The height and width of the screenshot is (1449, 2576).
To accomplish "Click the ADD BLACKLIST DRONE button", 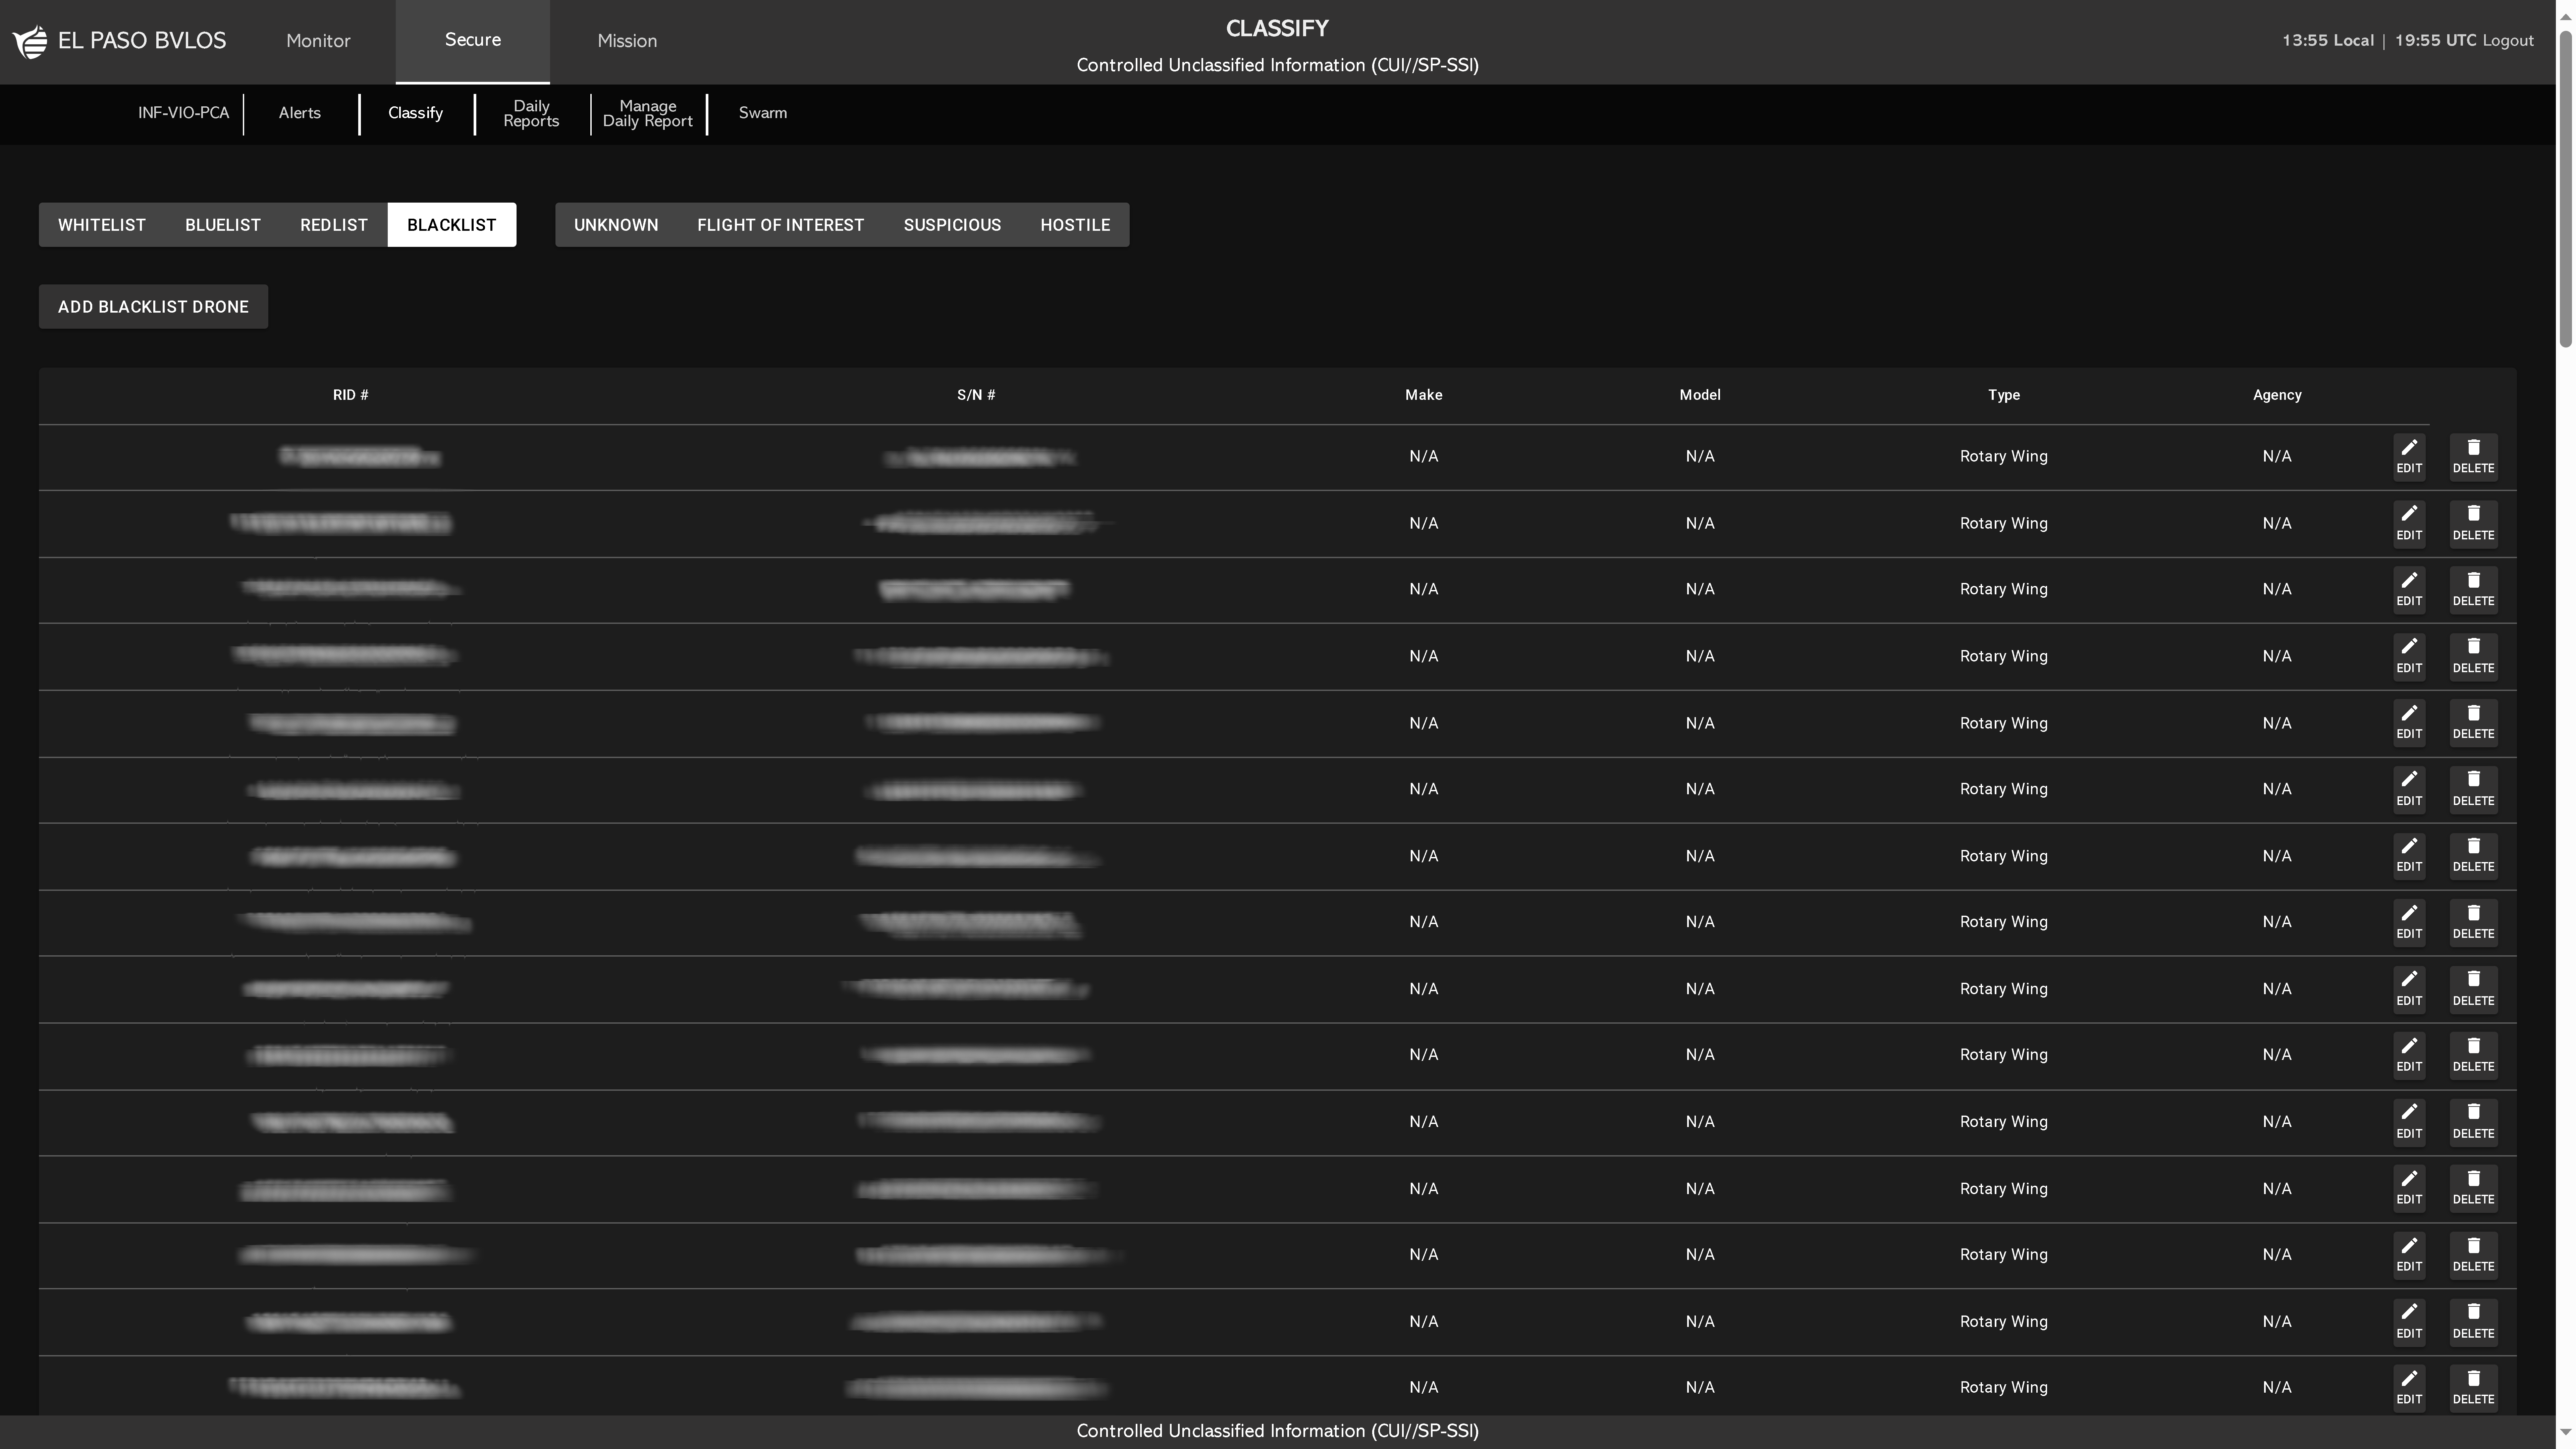I will point(153,307).
